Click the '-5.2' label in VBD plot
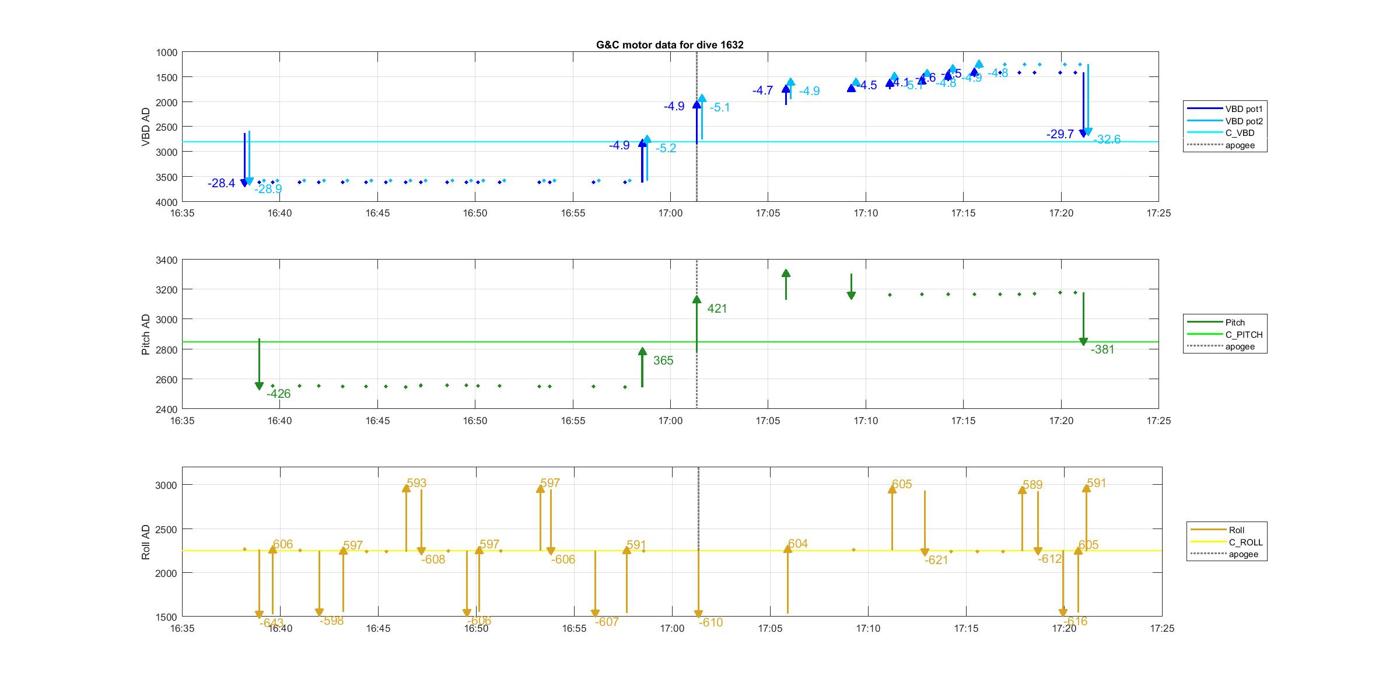 click(x=666, y=148)
